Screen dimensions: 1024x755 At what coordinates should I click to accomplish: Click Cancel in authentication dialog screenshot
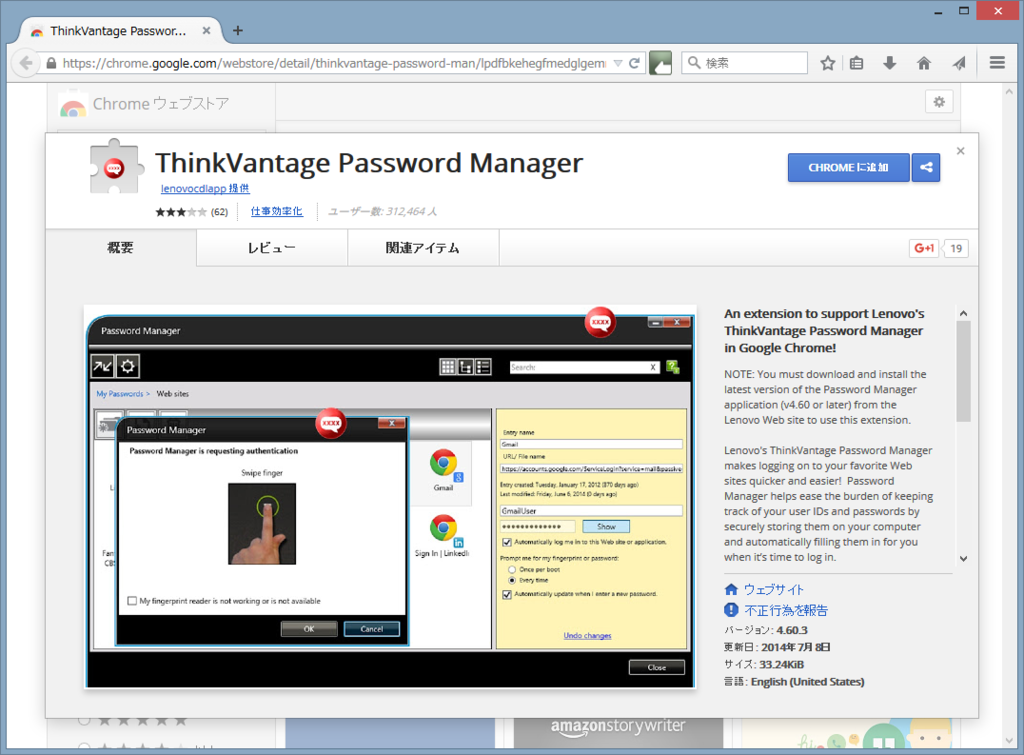[372, 629]
